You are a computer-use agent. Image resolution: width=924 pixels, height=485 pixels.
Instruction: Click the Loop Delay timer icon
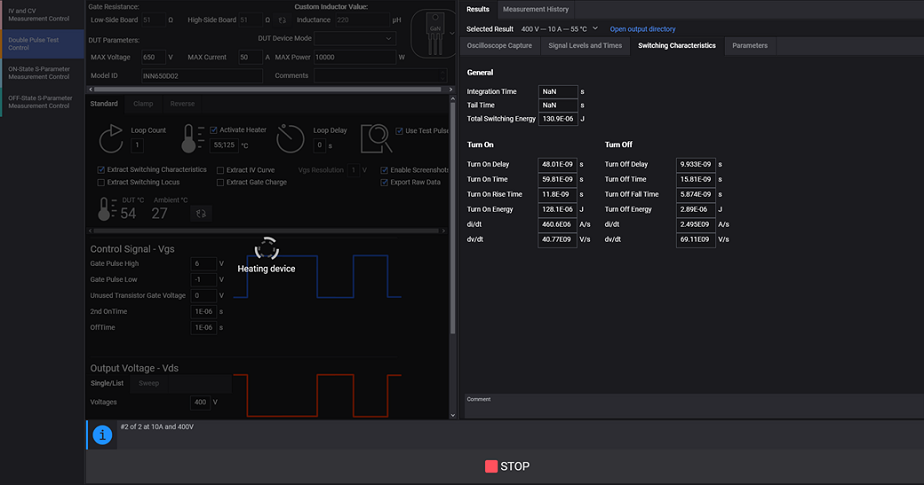click(291, 138)
